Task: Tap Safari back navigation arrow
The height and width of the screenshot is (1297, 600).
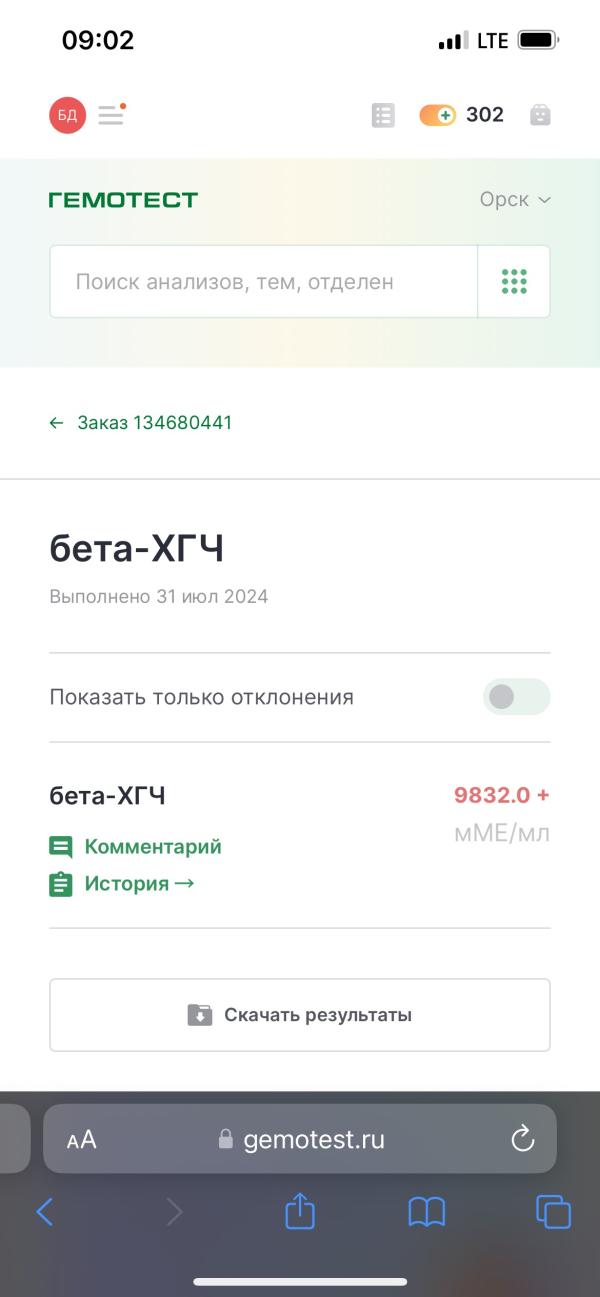Action: 45,1213
